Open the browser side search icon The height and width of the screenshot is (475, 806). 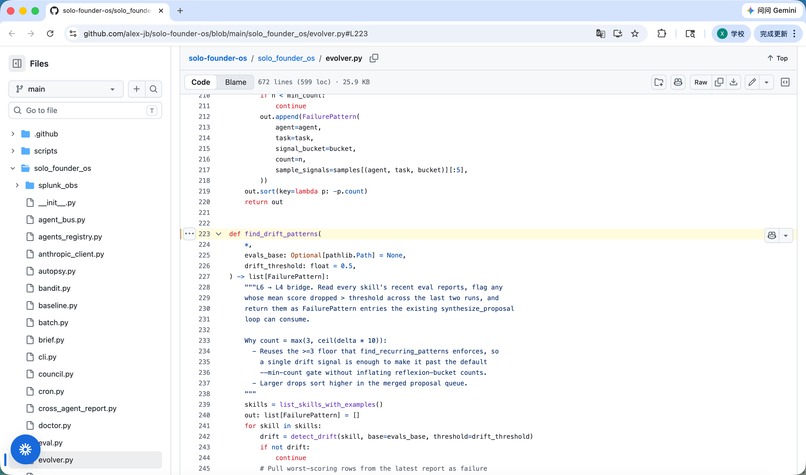pos(690,33)
